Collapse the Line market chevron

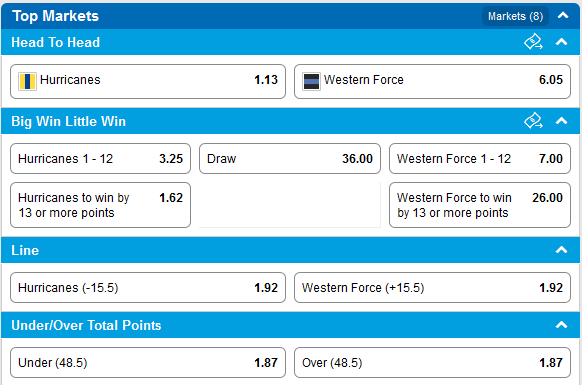click(x=562, y=250)
